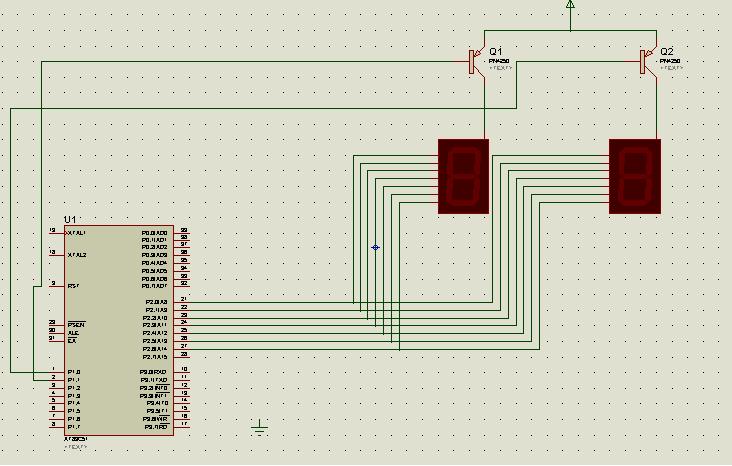Image resolution: width=732 pixels, height=466 pixels.
Task: Click the left seven-segment display
Action: pyautogui.click(x=464, y=177)
